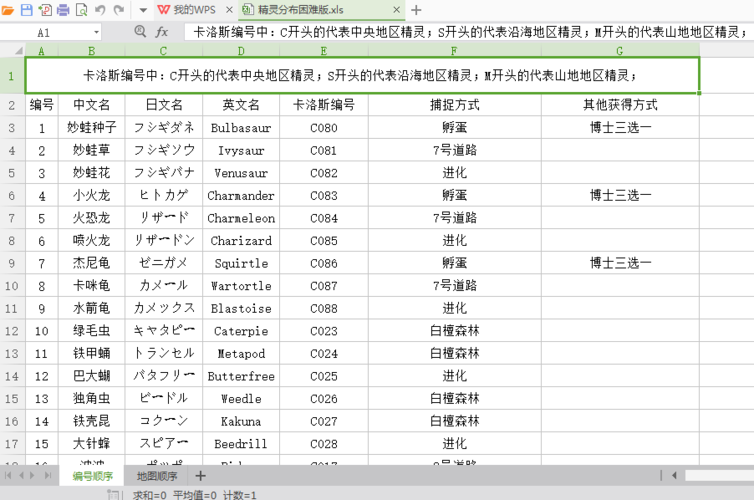The height and width of the screenshot is (500, 754).
Task: Add a new sheet with the plus button
Action: pos(201,476)
